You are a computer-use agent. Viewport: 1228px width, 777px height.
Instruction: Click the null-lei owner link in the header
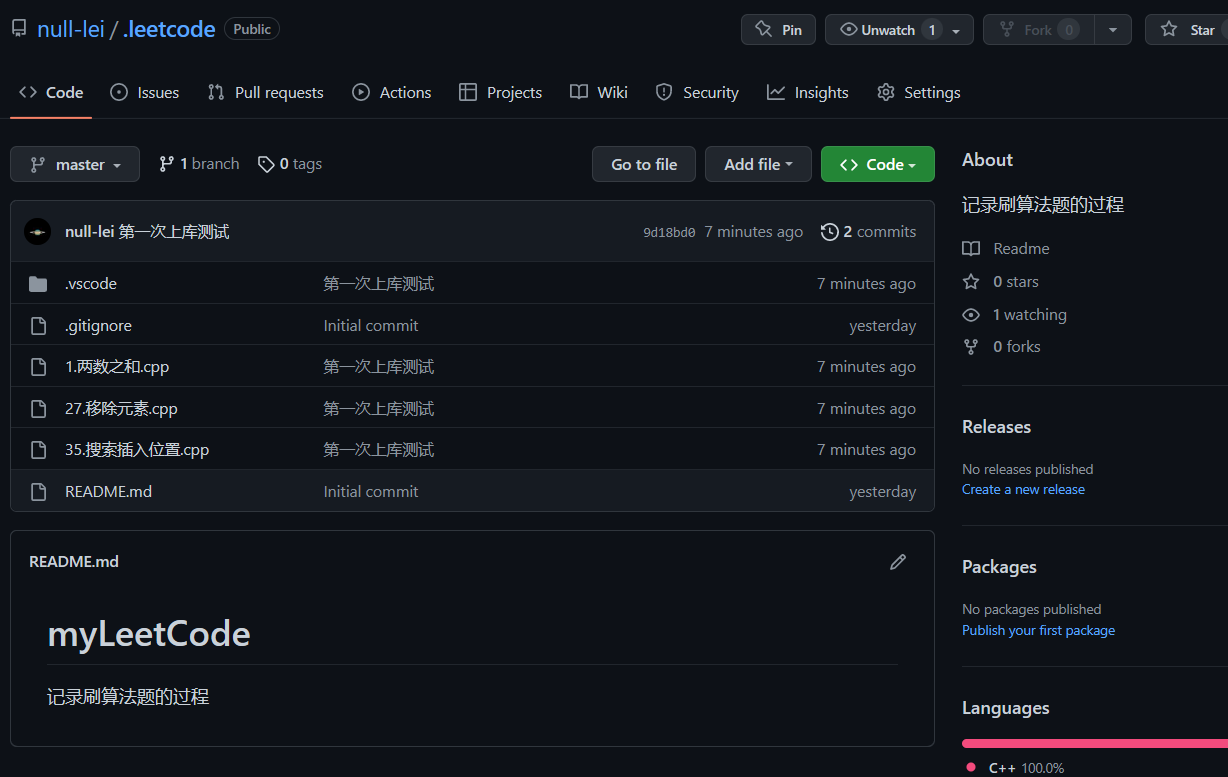point(71,29)
